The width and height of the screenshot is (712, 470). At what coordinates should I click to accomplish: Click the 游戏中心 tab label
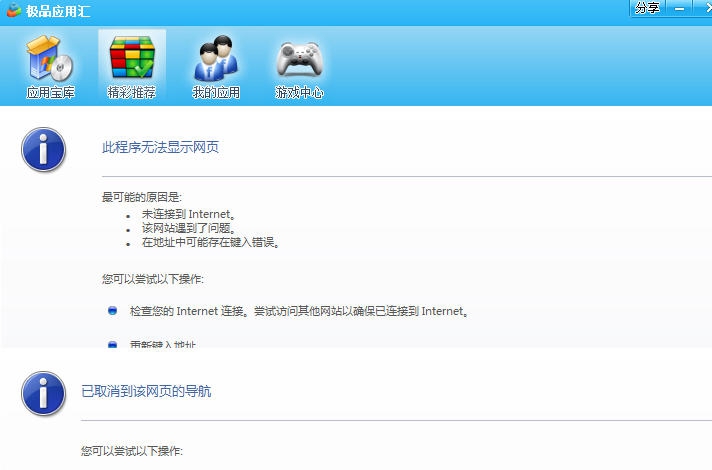click(299, 93)
